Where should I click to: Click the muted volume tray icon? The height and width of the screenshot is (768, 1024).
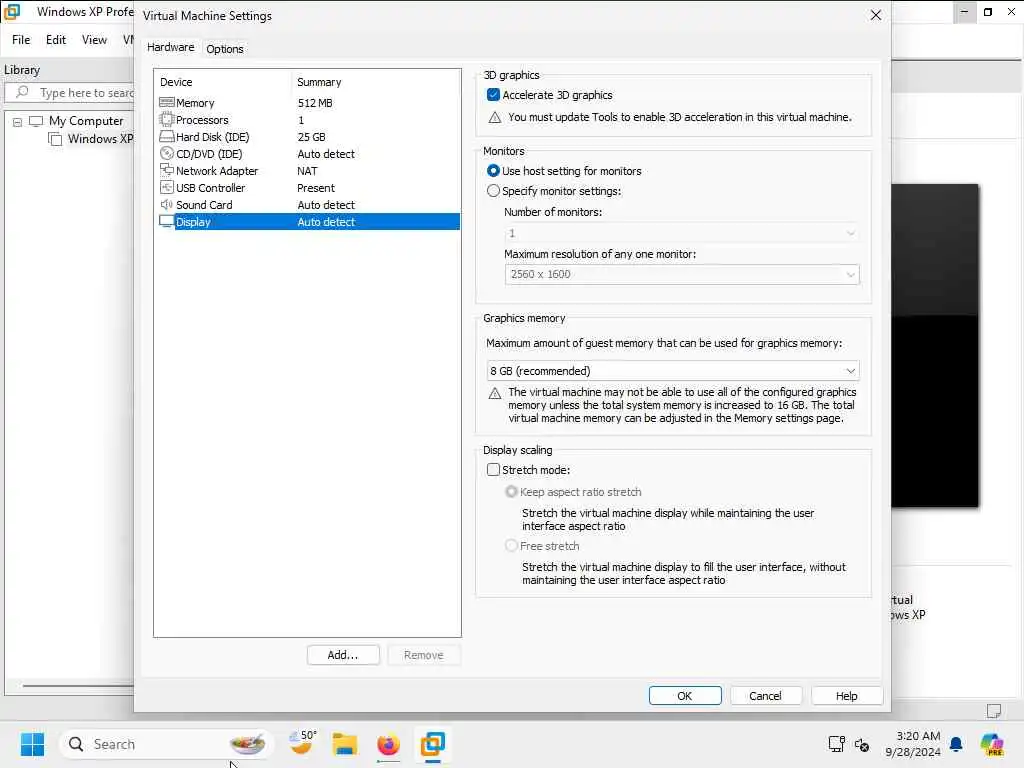point(862,744)
